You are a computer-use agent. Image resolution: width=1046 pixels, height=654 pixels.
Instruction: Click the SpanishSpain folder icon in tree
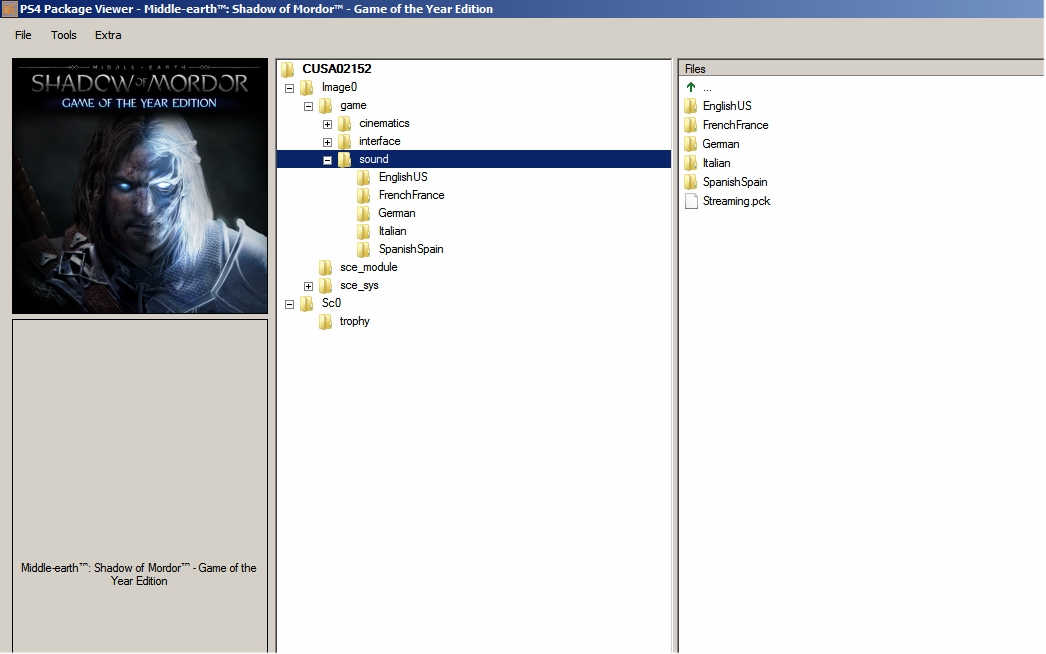364,250
